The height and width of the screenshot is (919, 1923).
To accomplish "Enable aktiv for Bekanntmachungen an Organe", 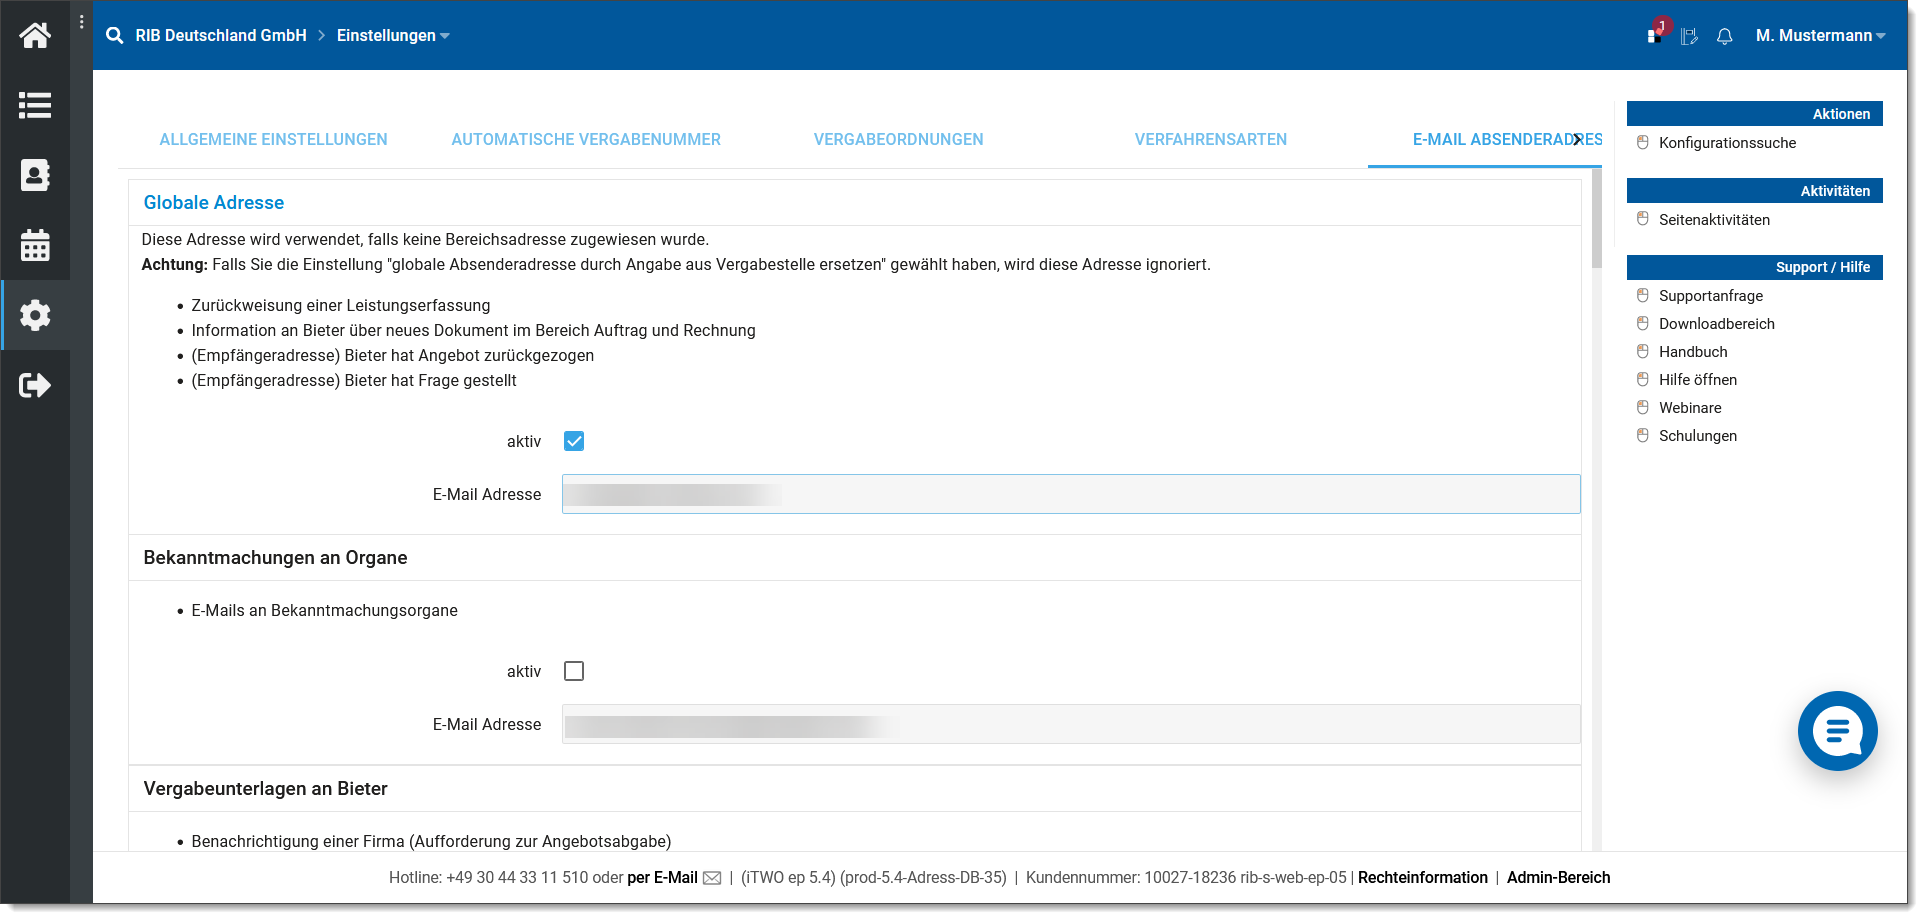I will pyautogui.click(x=574, y=671).
